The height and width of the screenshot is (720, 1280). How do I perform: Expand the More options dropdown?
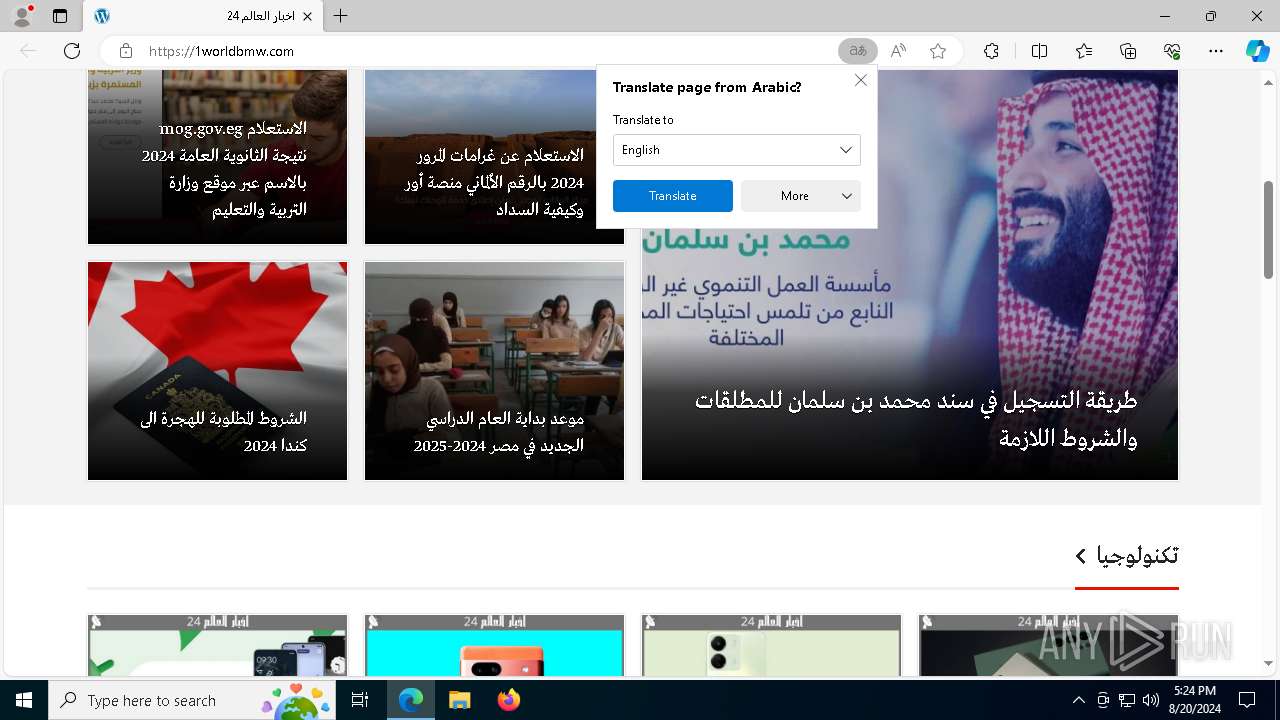pyautogui.click(x=801, y=196)
